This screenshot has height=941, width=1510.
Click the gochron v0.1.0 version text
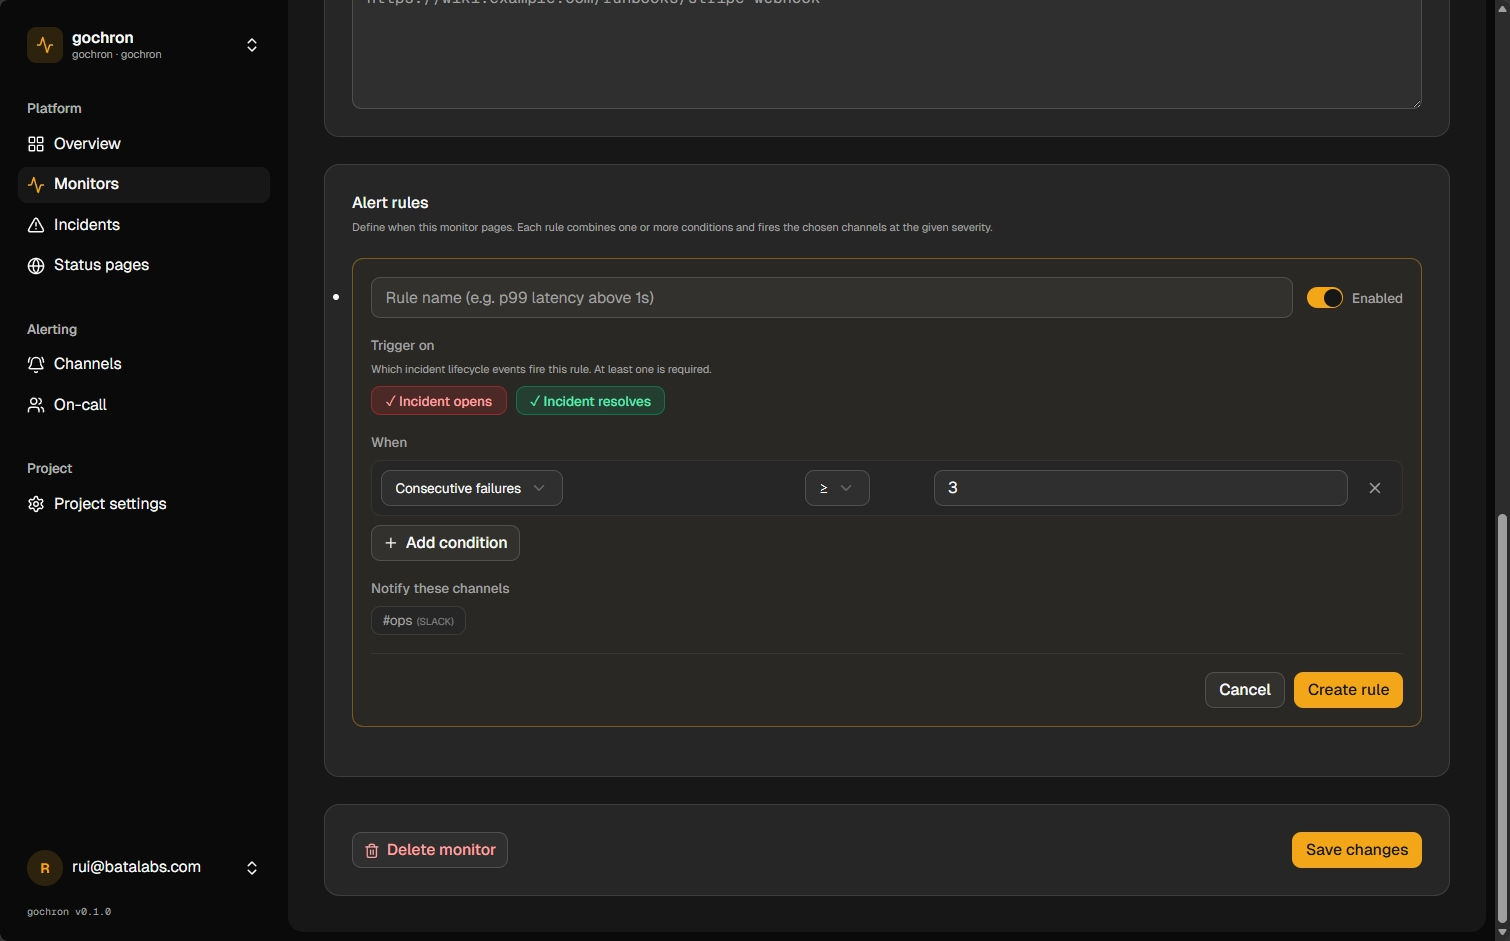[69, 912]
